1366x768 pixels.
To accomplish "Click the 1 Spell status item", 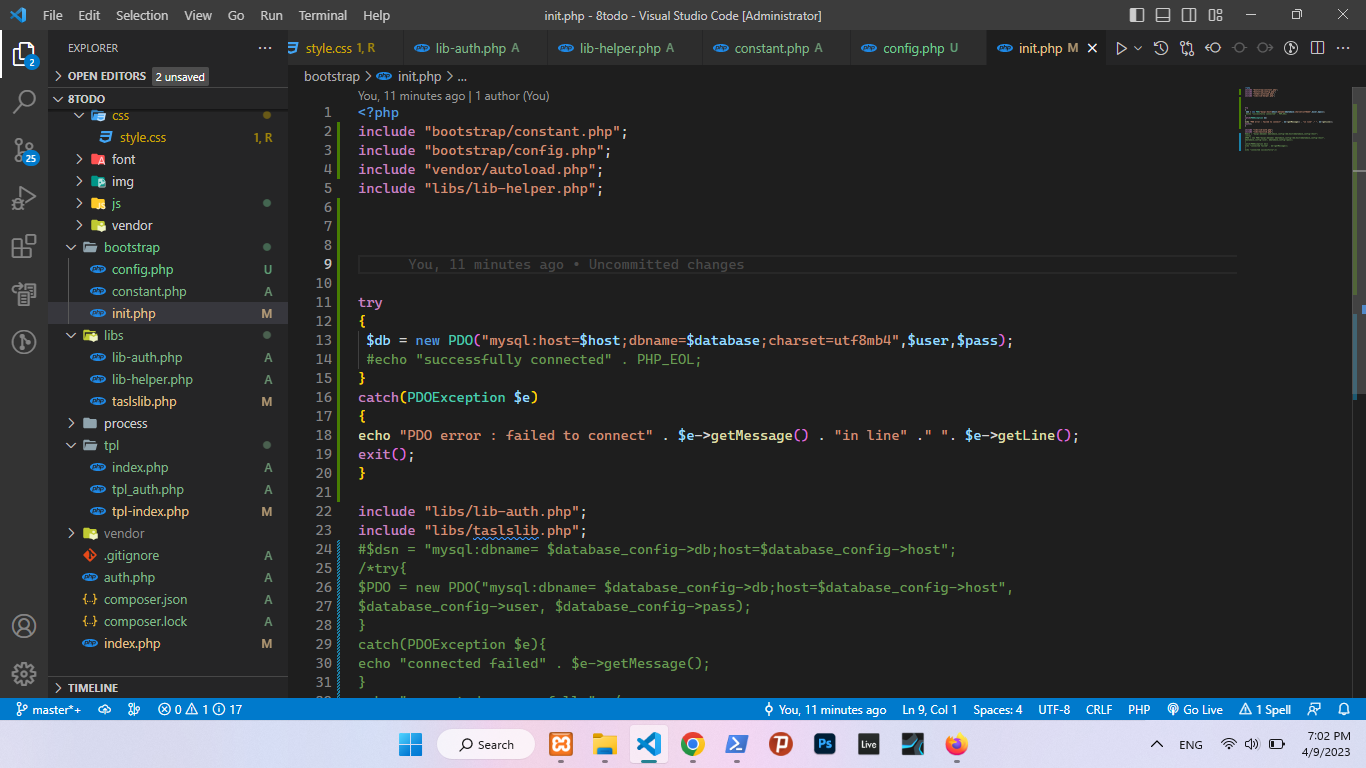I will [x=1265, y=709].
